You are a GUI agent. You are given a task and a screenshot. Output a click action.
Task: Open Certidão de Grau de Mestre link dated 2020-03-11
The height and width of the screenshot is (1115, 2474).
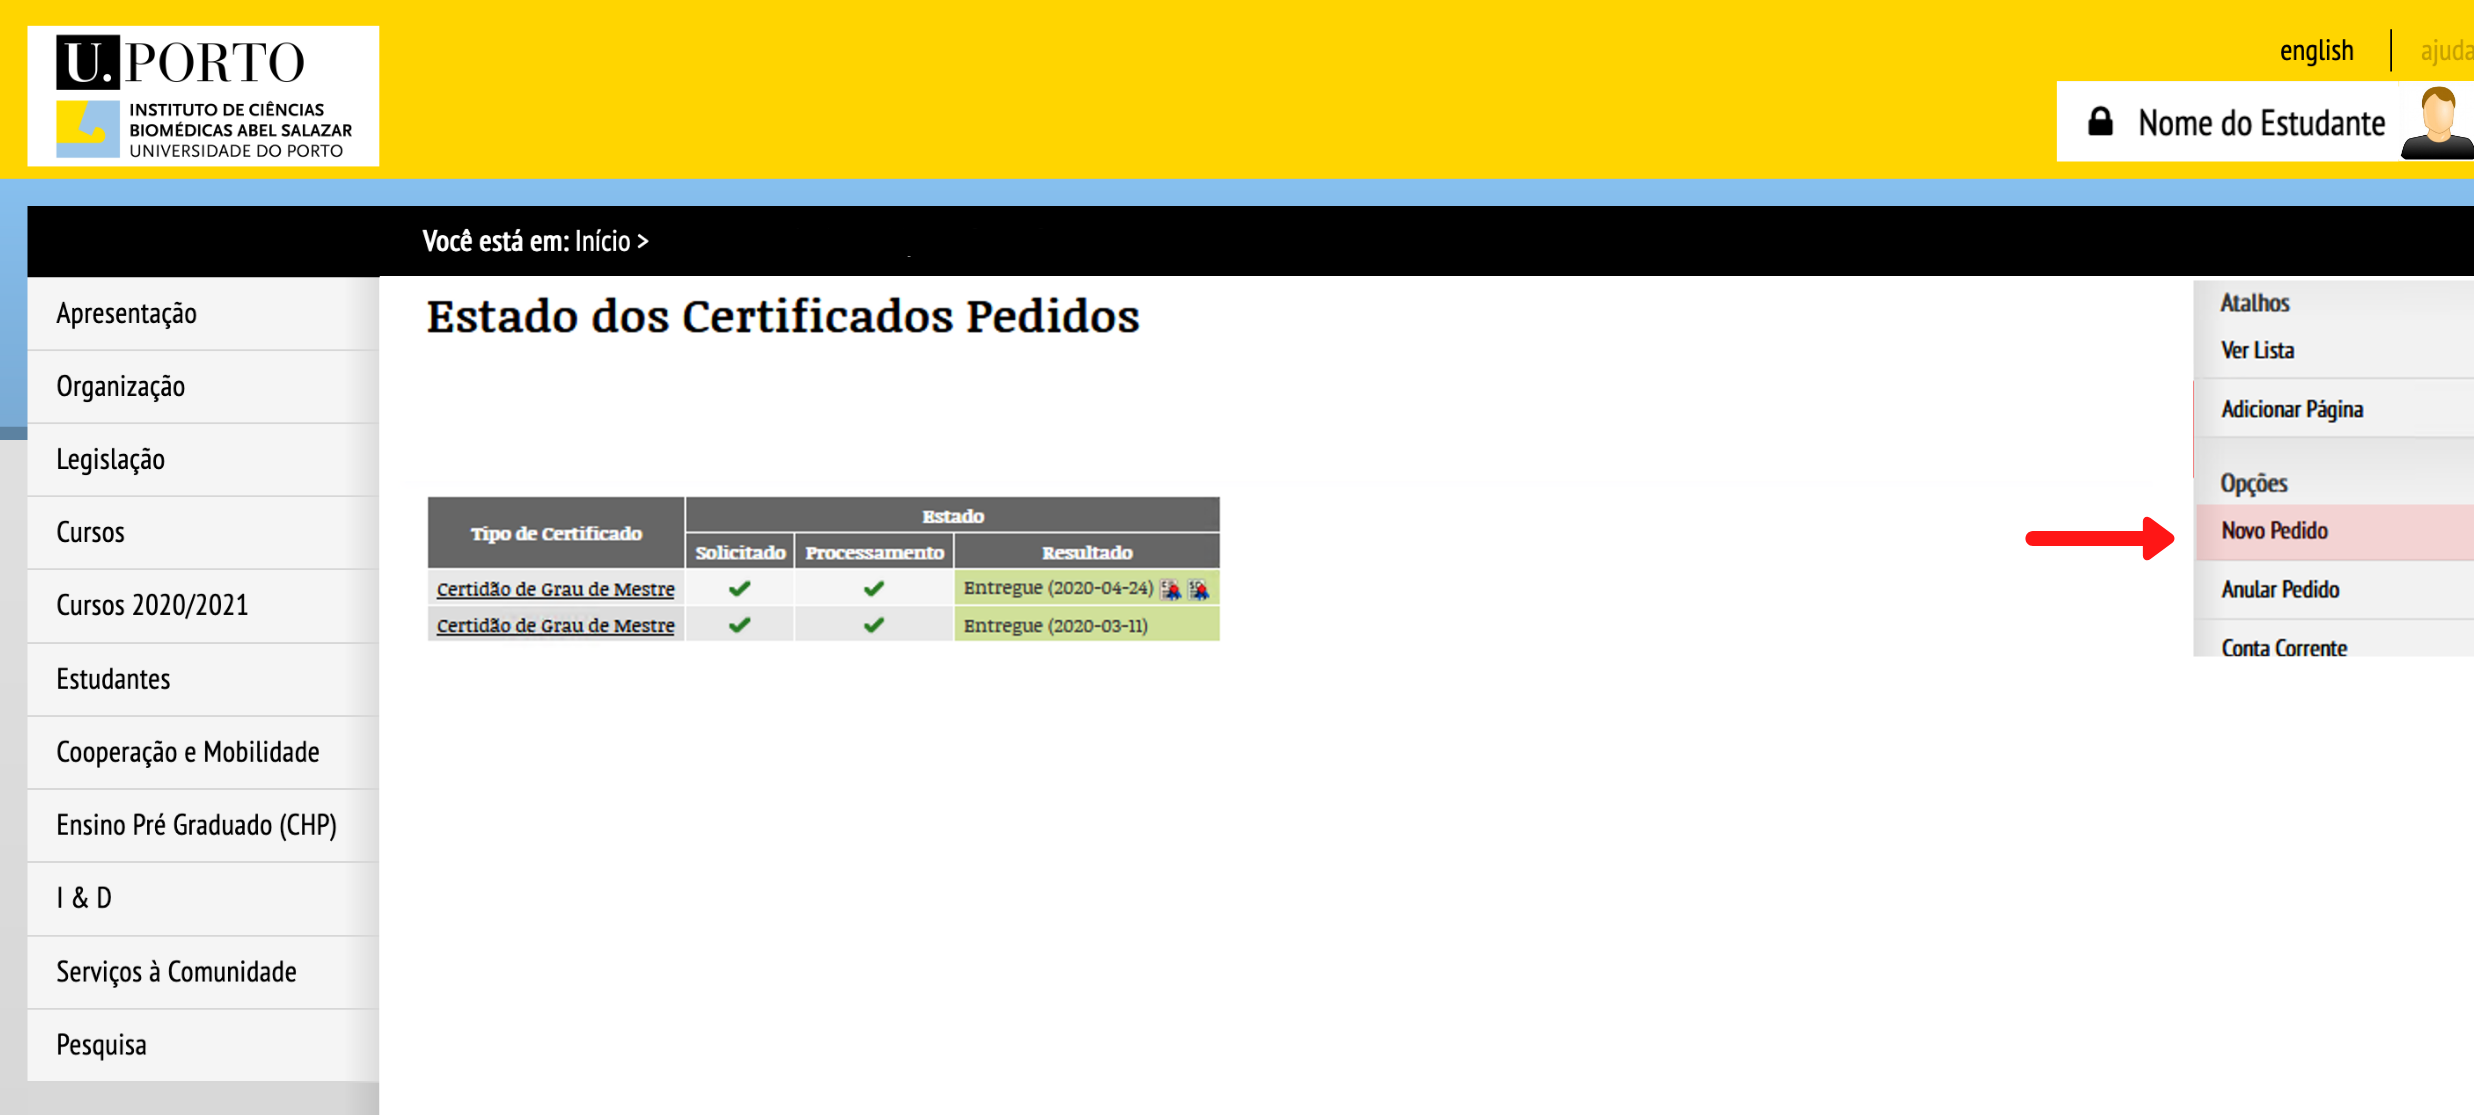pos(555,625)
